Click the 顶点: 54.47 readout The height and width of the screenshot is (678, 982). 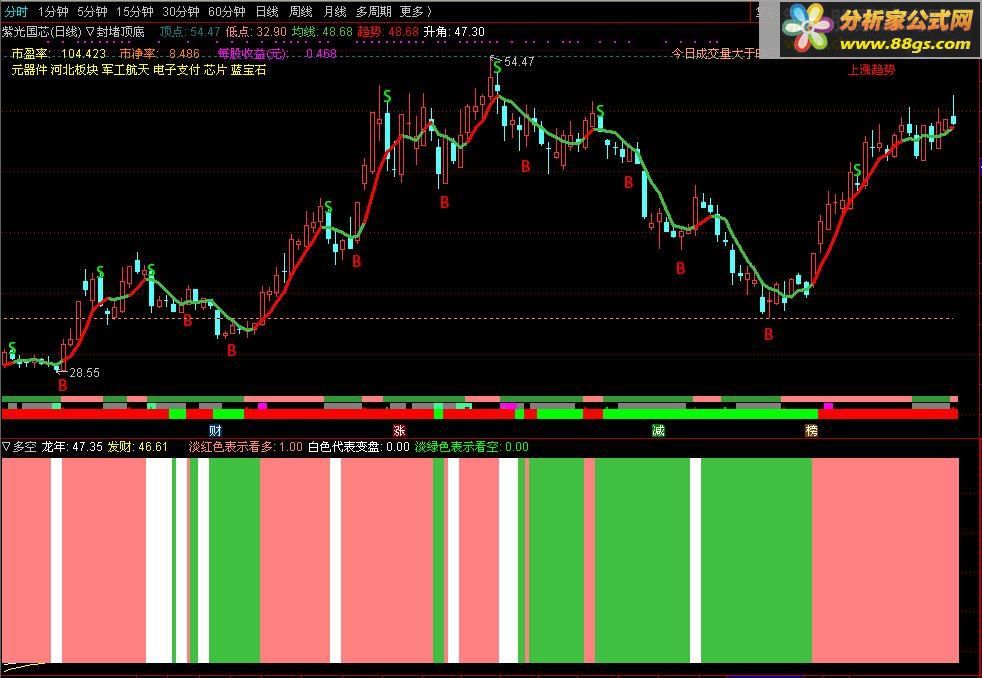pos(190,31)
